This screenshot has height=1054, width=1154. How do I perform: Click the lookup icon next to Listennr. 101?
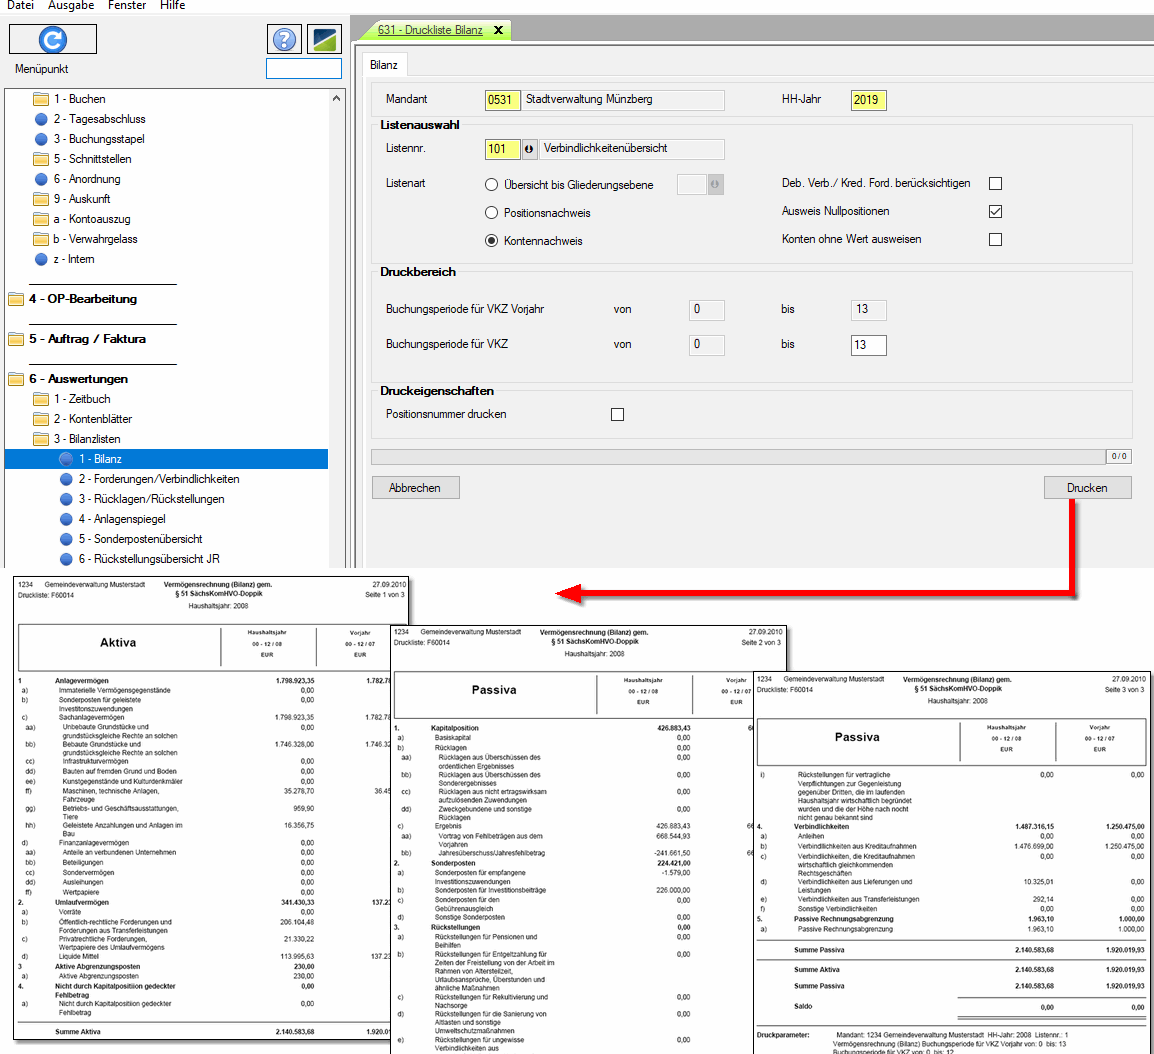[x=530, y=149]
